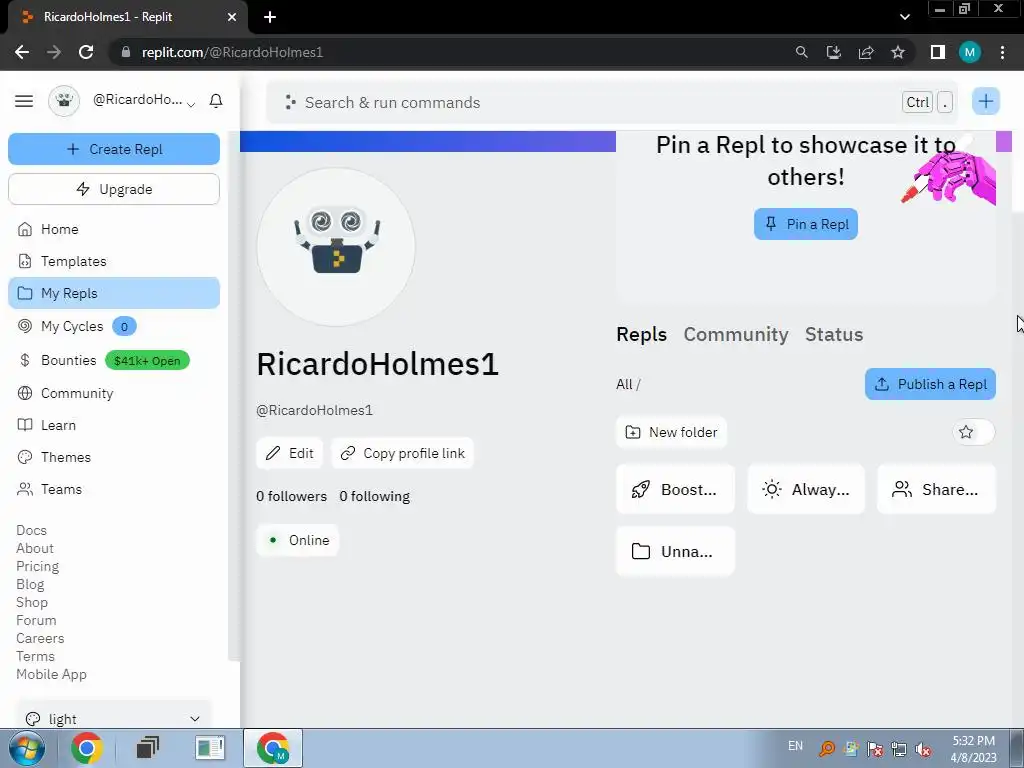Click the All breadcrumb link
Screen dimensions: 1024x768
pyautogui.click(x=624, y=384)
